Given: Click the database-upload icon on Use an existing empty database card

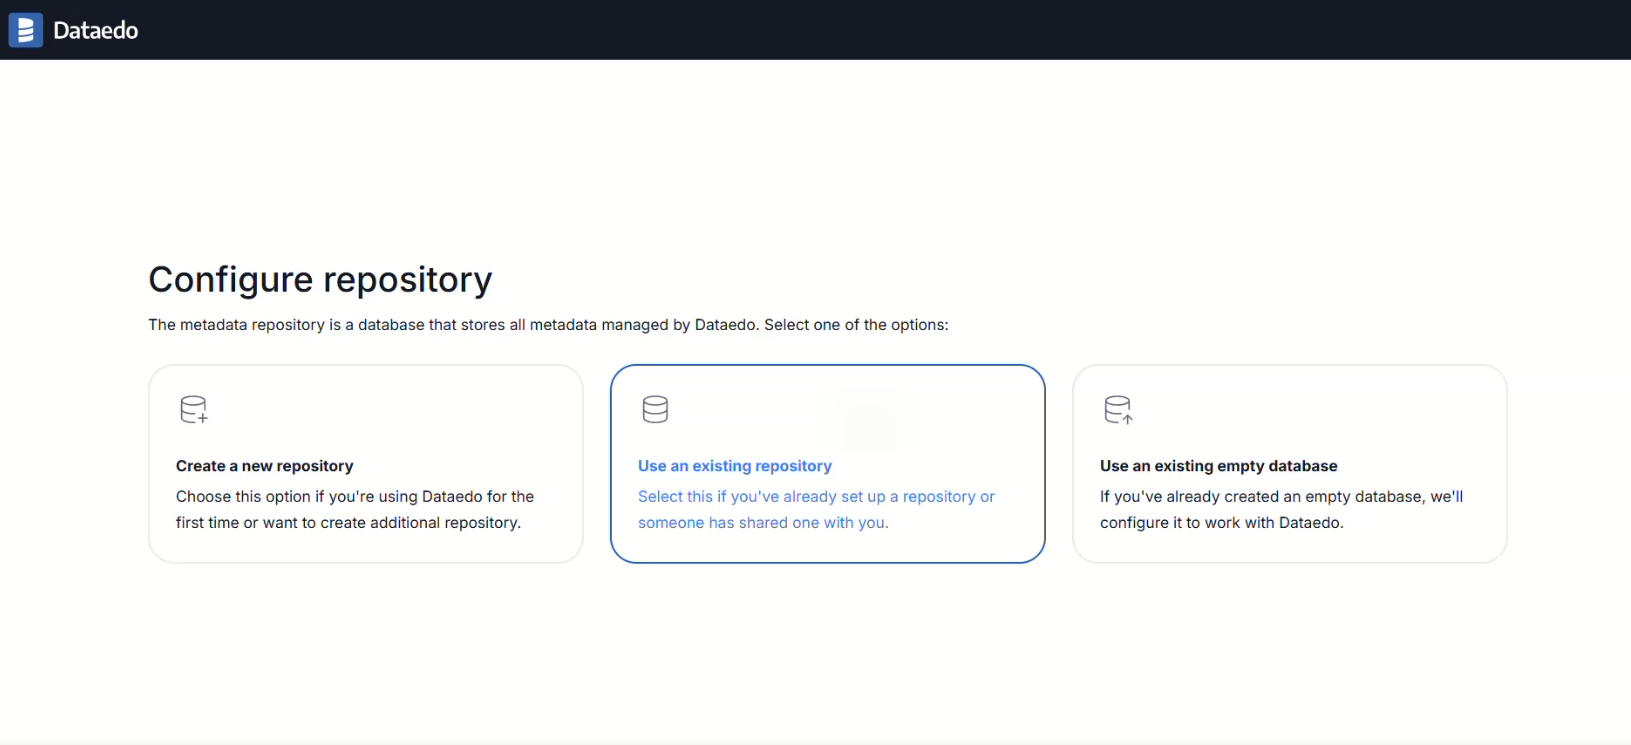Looking at the screenshot, I should [x=1118, y=409].
